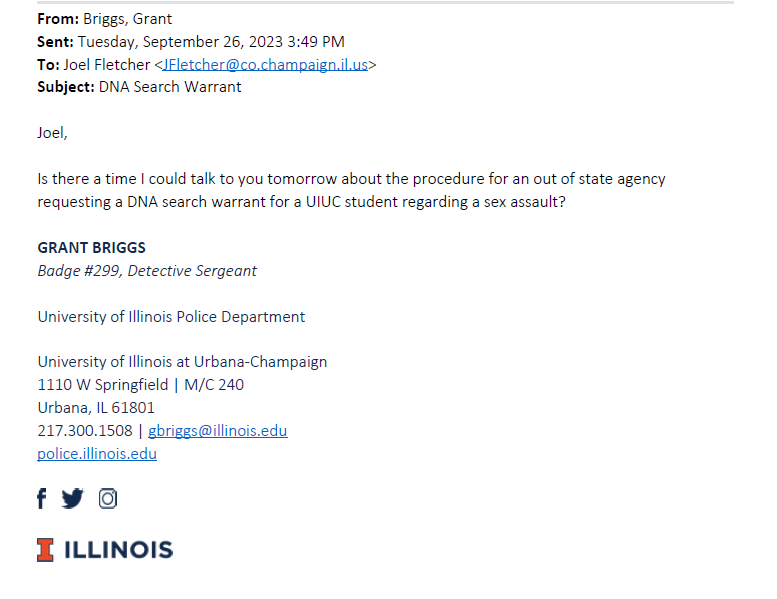Open the Facebook icon in signature
The height and width of the screenshot is (599, 777).
(x=42, y=498)
